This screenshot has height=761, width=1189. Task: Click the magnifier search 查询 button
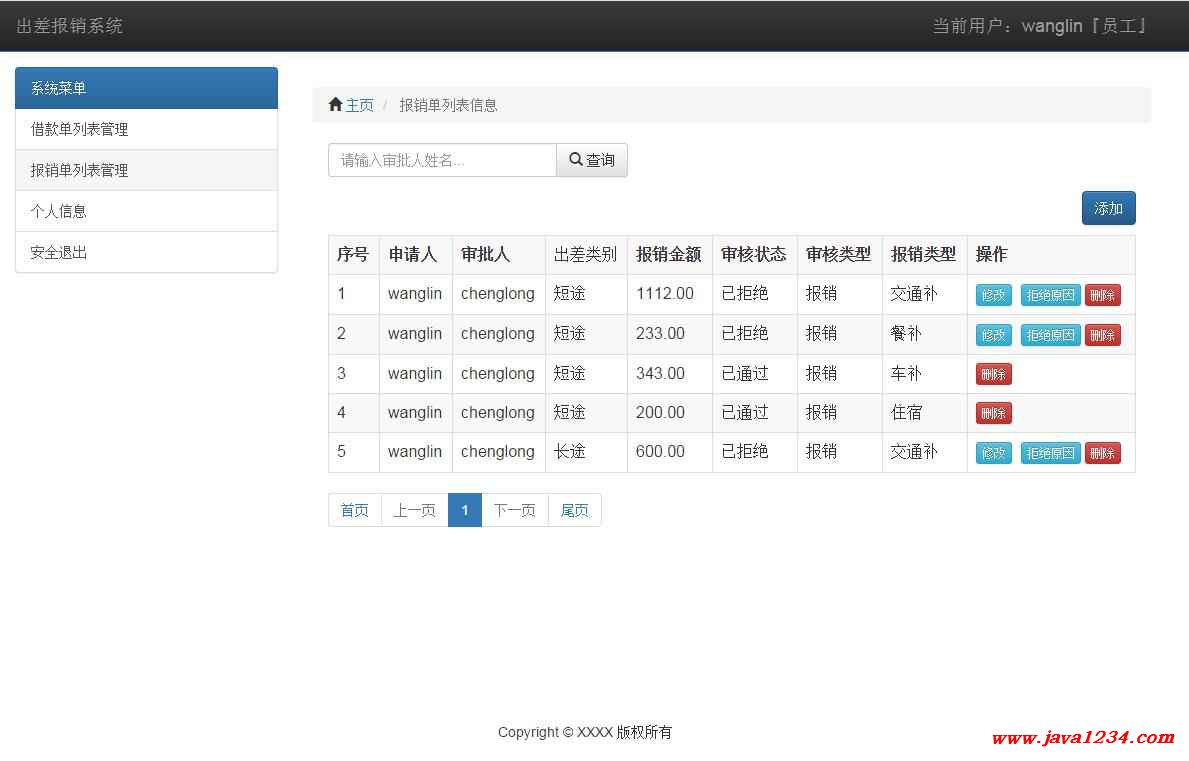592,160
